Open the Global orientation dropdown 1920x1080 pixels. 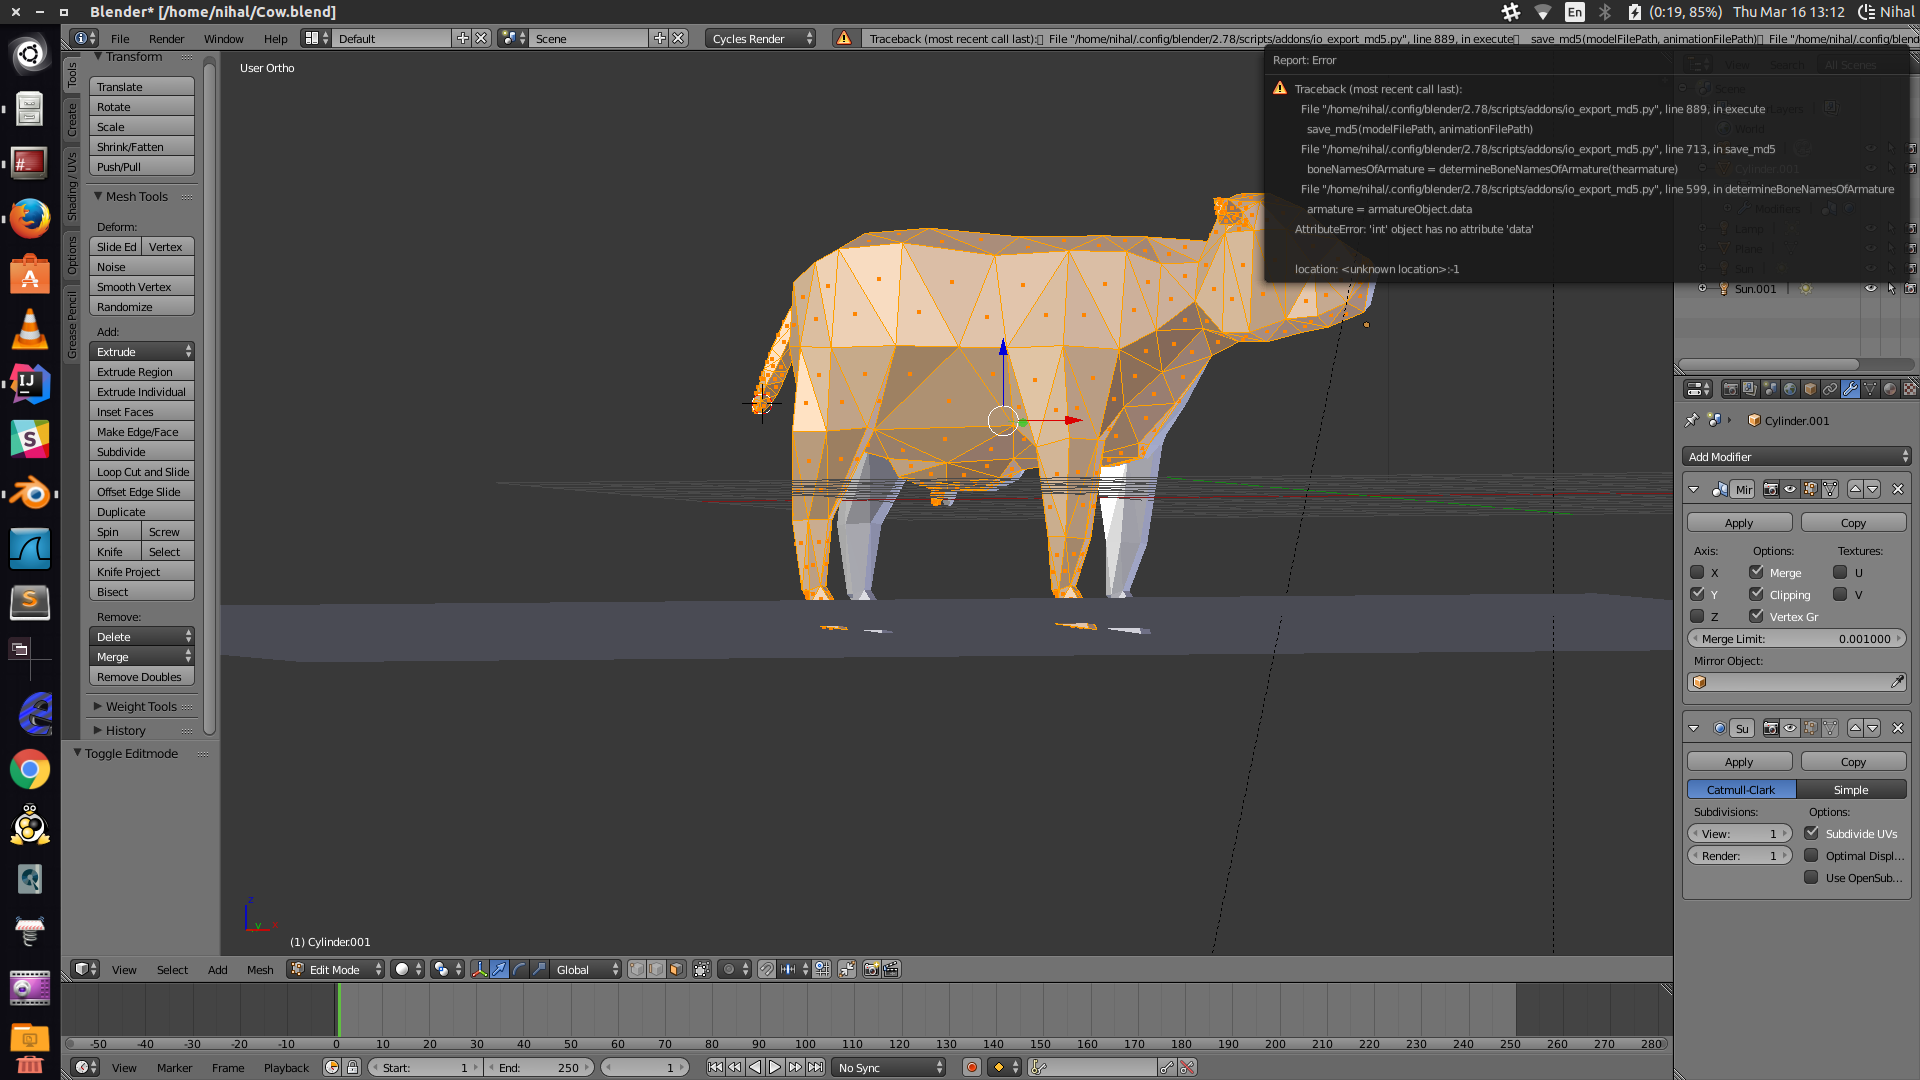[586, 969]
